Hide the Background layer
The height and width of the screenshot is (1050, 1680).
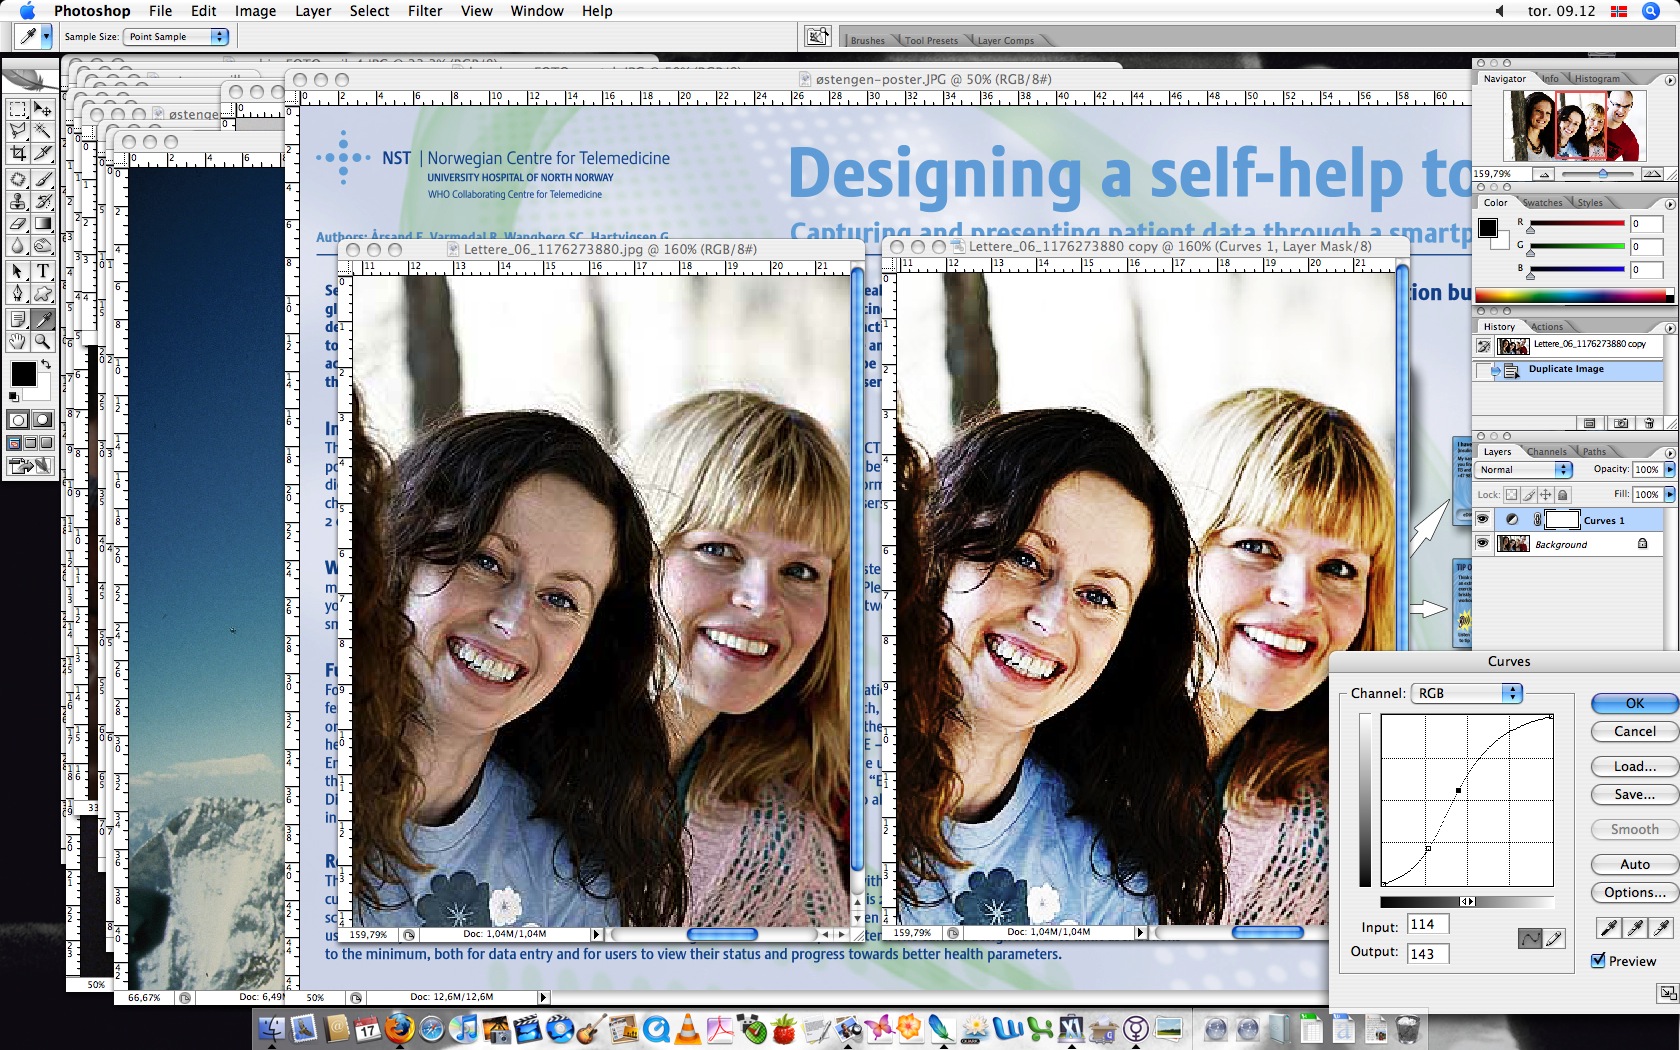point(1483,544)
